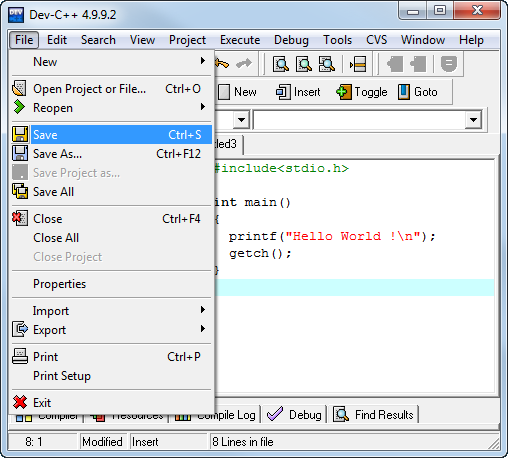Click the Find magnifier toolbar icon
508x458 pixels.
pos(281,64)
